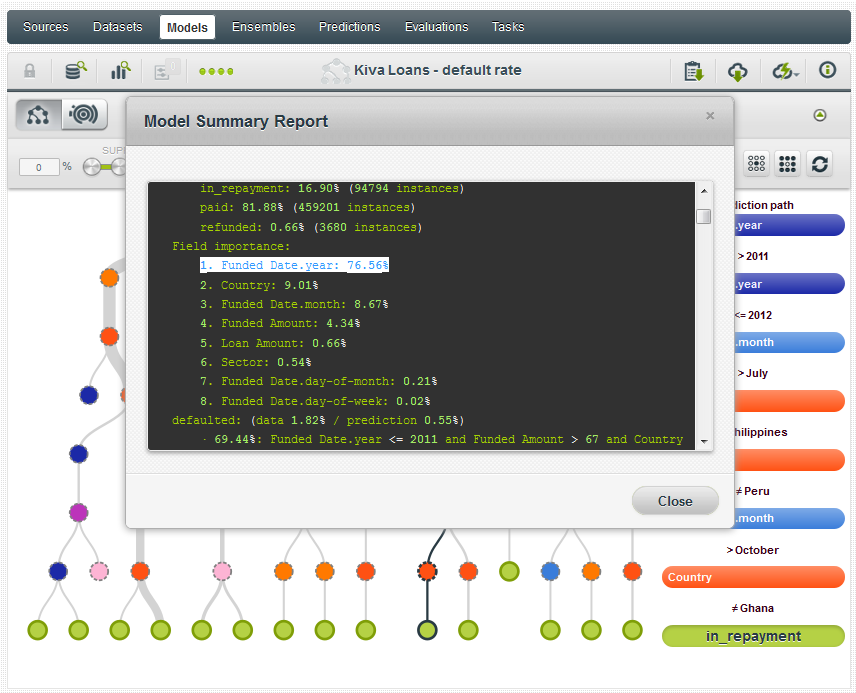
Task: Click the bar chart search icon
Action: pos(121,71)
